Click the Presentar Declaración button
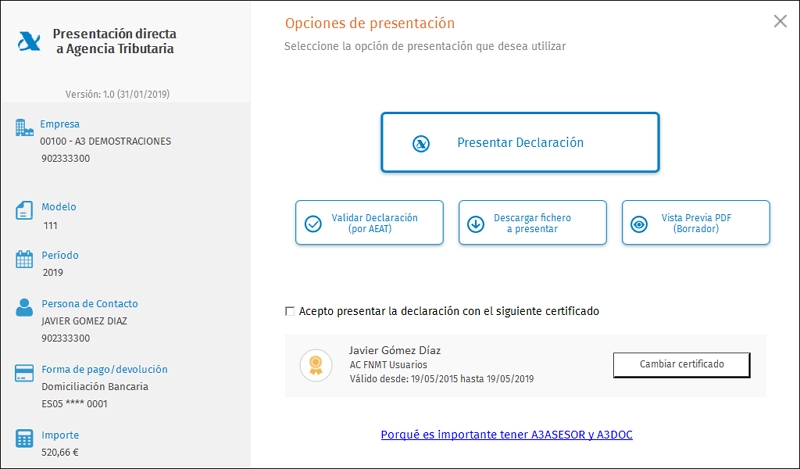The height and width of the screenshot is (469, 800). (520, 142)
